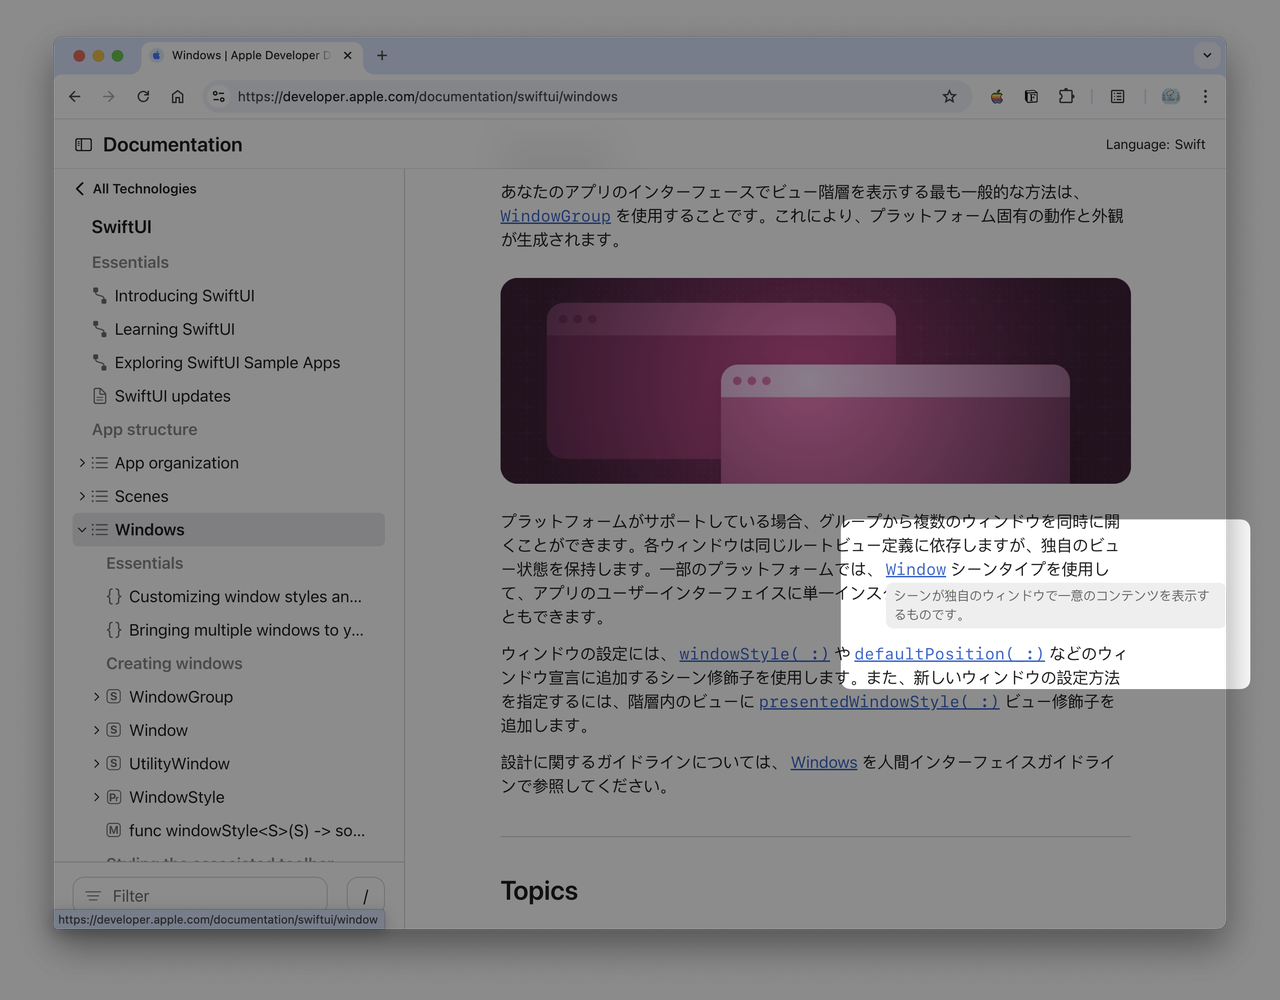Open the windowStyle(_:) link
Screen dimensions: 1280x1000
pos(754,654)
